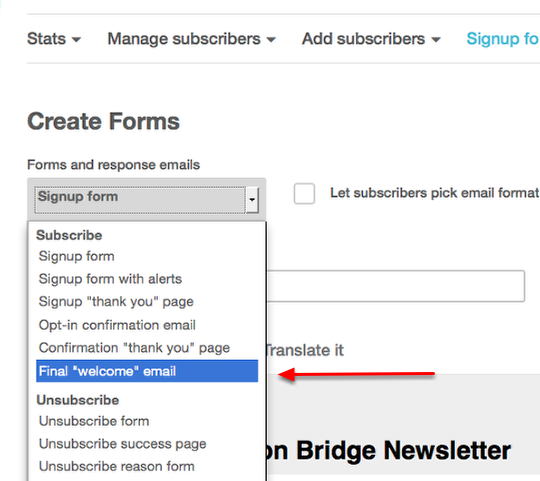Select Unsubscribe success page option
The width and height of the screenshot is (540, 481).
coord(123,444)
